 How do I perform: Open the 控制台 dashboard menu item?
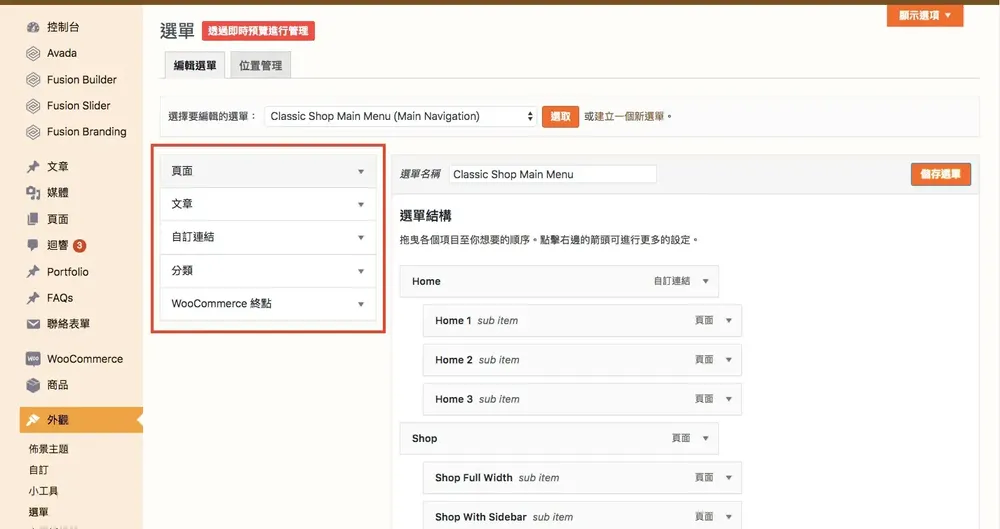tap(63, 27)
